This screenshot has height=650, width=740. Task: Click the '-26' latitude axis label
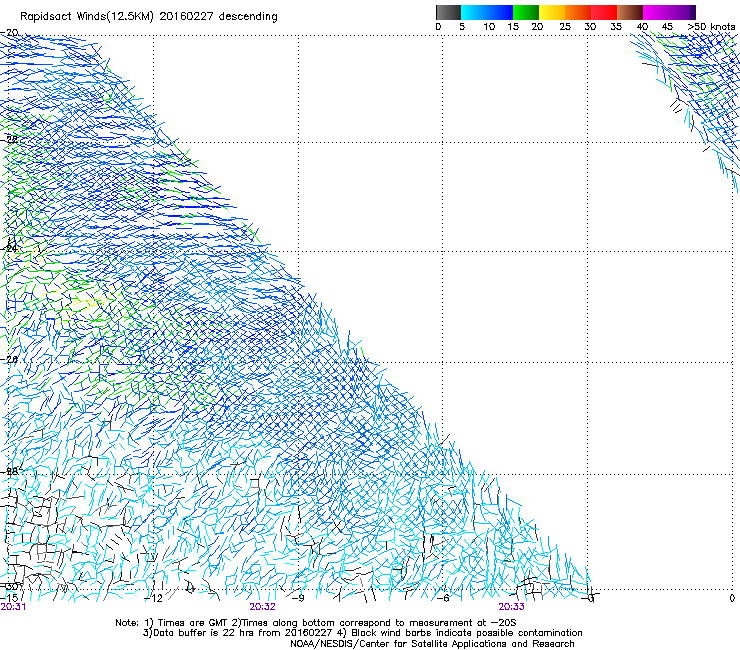tap(9, 359)
